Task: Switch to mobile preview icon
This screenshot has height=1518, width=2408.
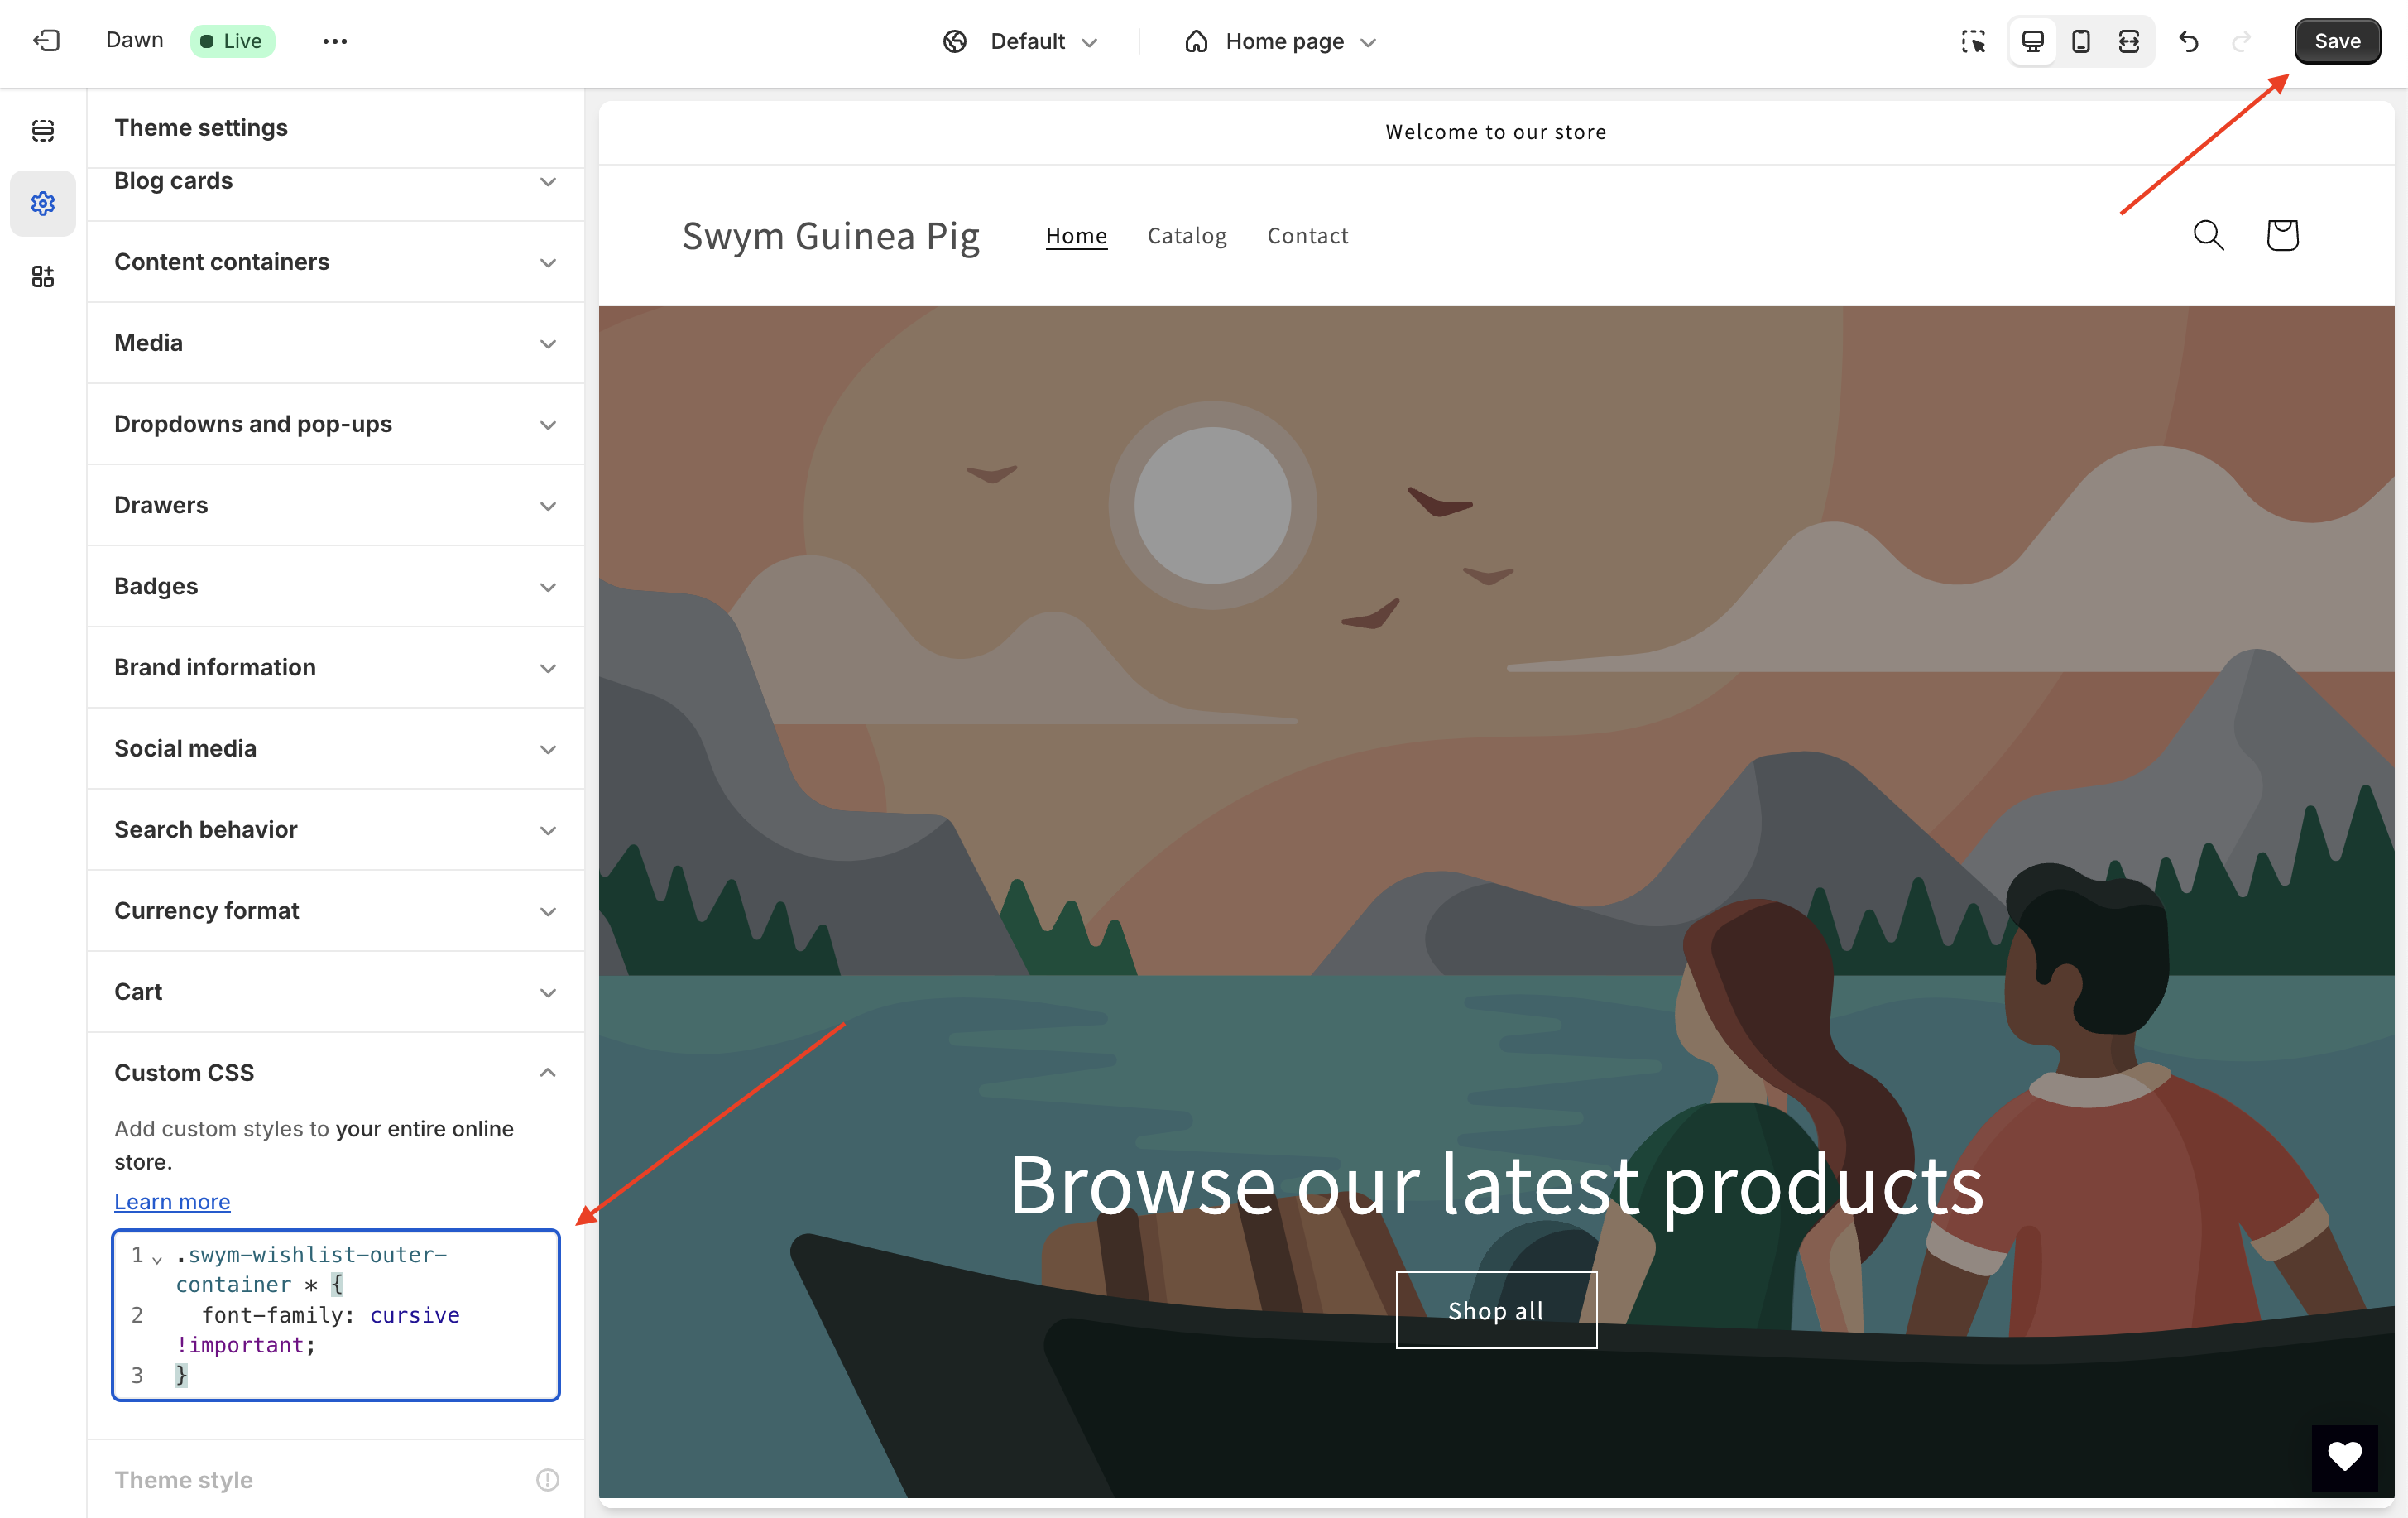Action: coord(2081,41)
